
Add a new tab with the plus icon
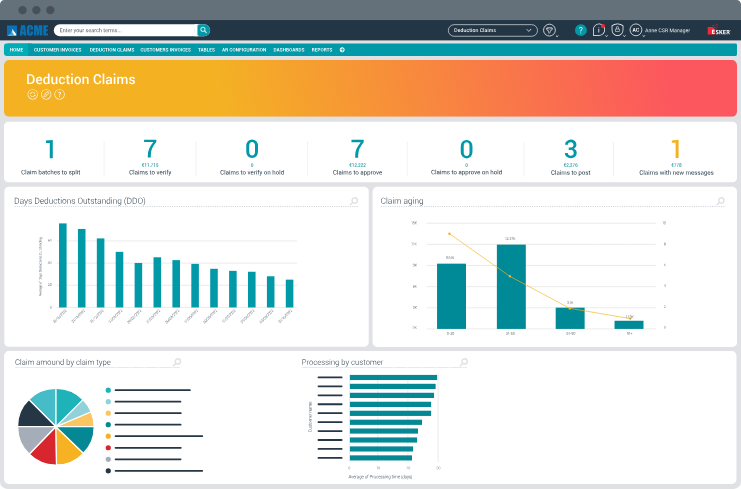[x=342, y=50]
